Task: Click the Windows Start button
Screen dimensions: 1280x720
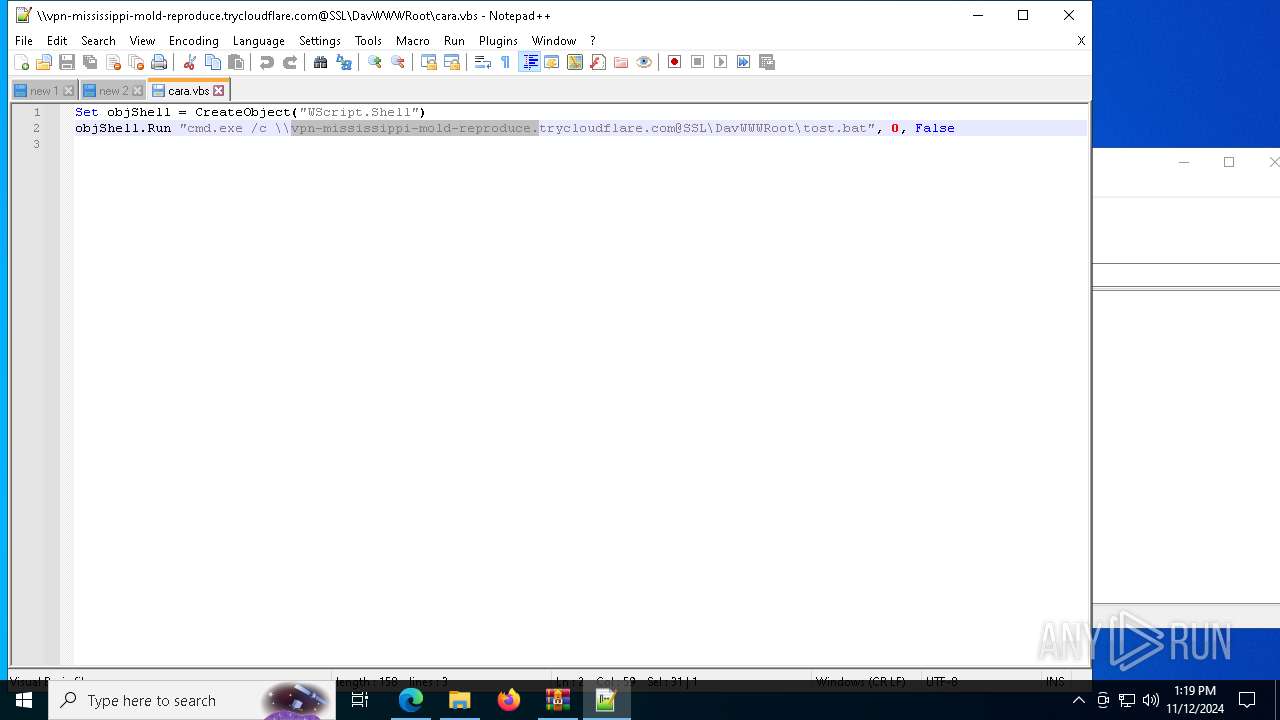Action: coord(24,700)
